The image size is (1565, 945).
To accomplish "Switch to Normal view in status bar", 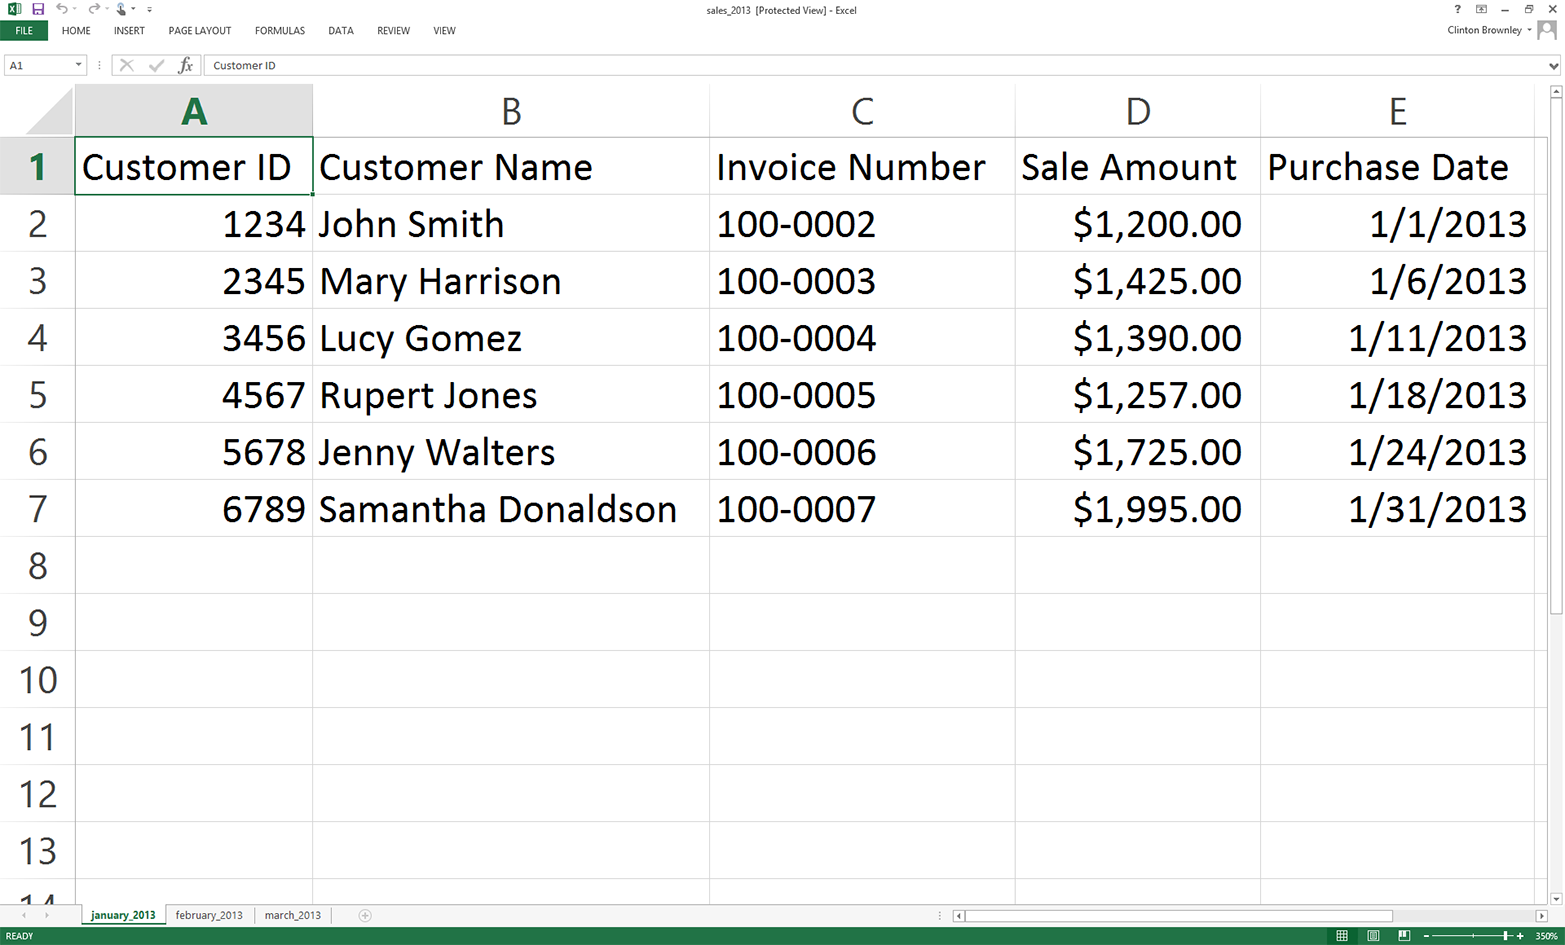I will click(x=1342, y=936).
